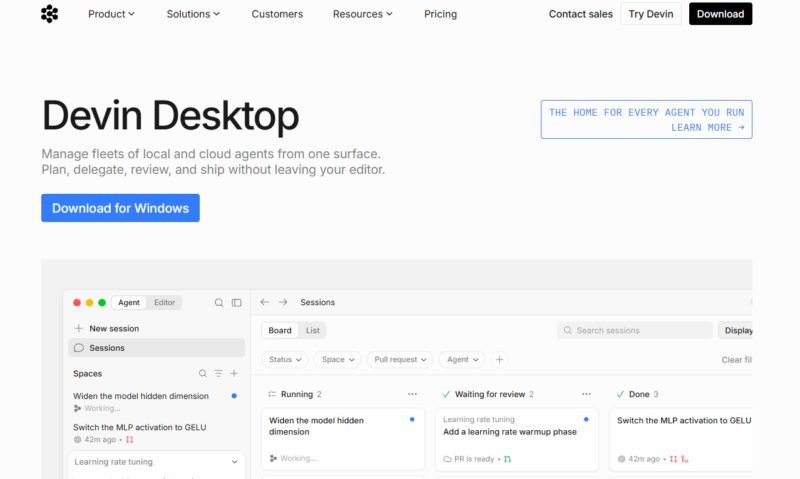The width and height of the screenshot is (800, 479).
Task: Click the filter icon in Spaces header
Action: click(x=218, y=373)
